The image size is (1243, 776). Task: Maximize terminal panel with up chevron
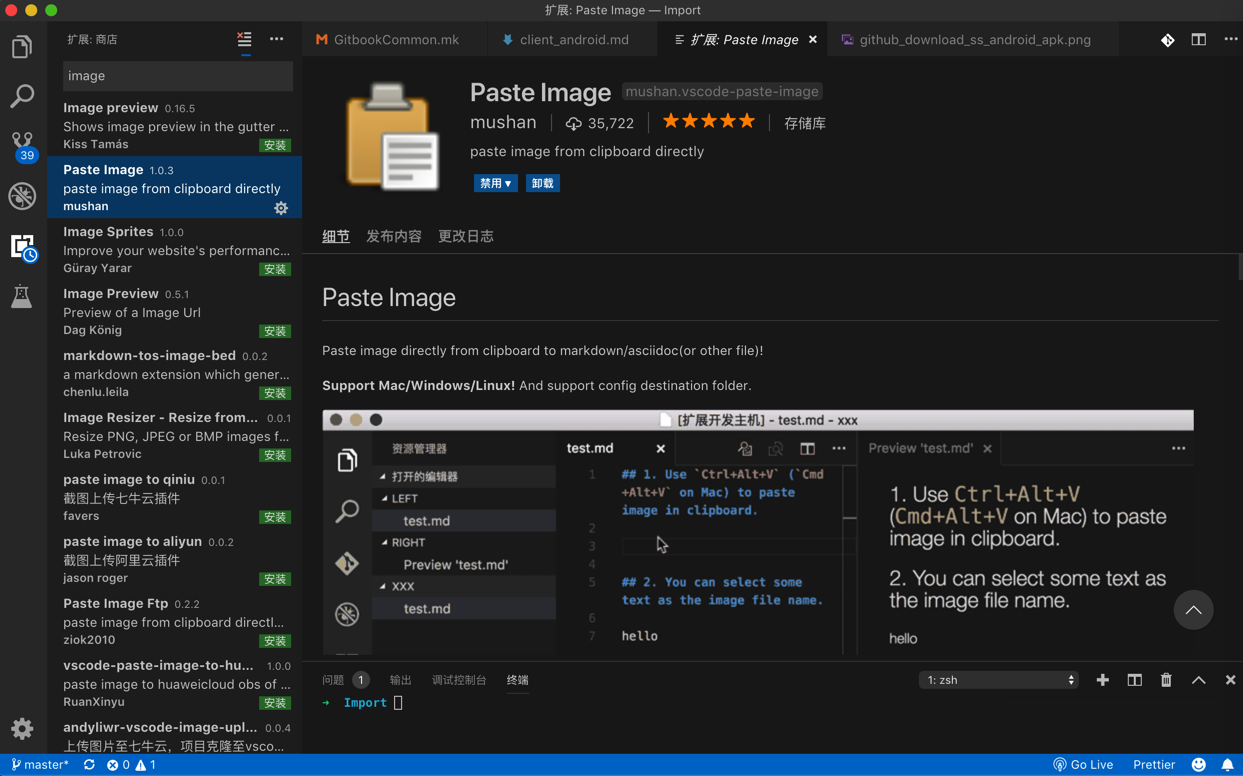[x=1198, y=680]
